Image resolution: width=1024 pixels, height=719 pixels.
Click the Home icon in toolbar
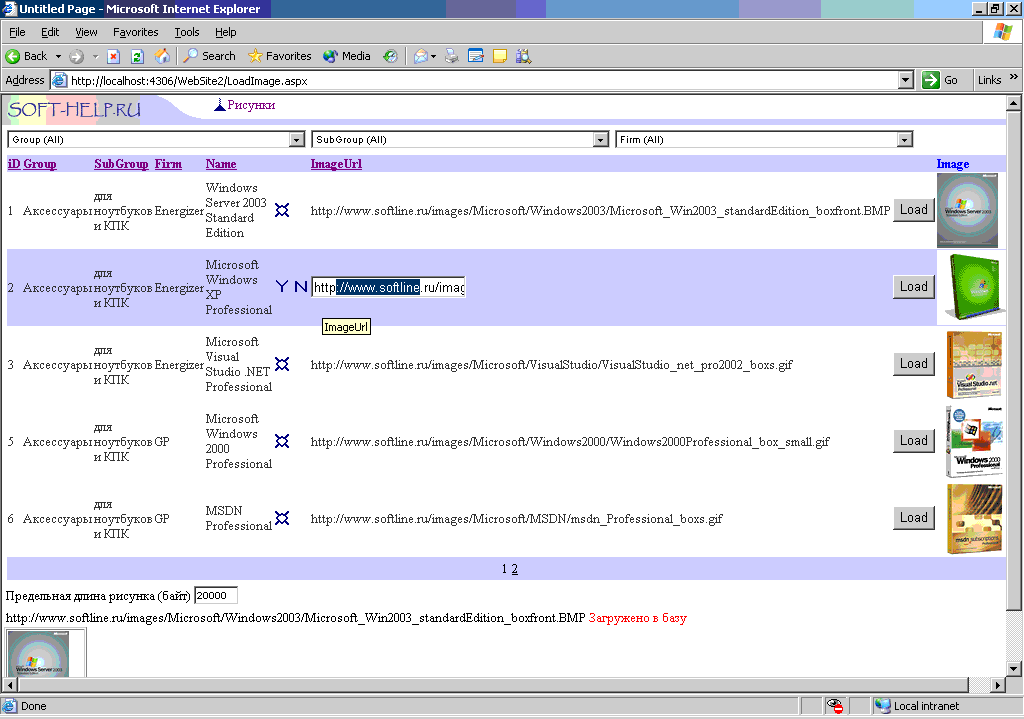pos(162,56)
